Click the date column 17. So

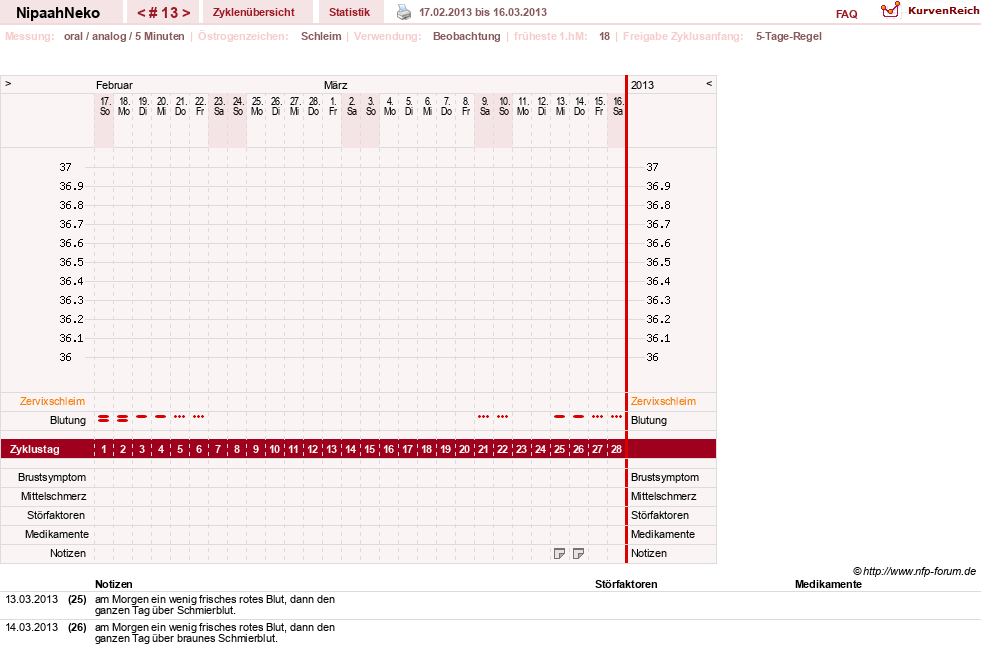click(x=104, y=106)
